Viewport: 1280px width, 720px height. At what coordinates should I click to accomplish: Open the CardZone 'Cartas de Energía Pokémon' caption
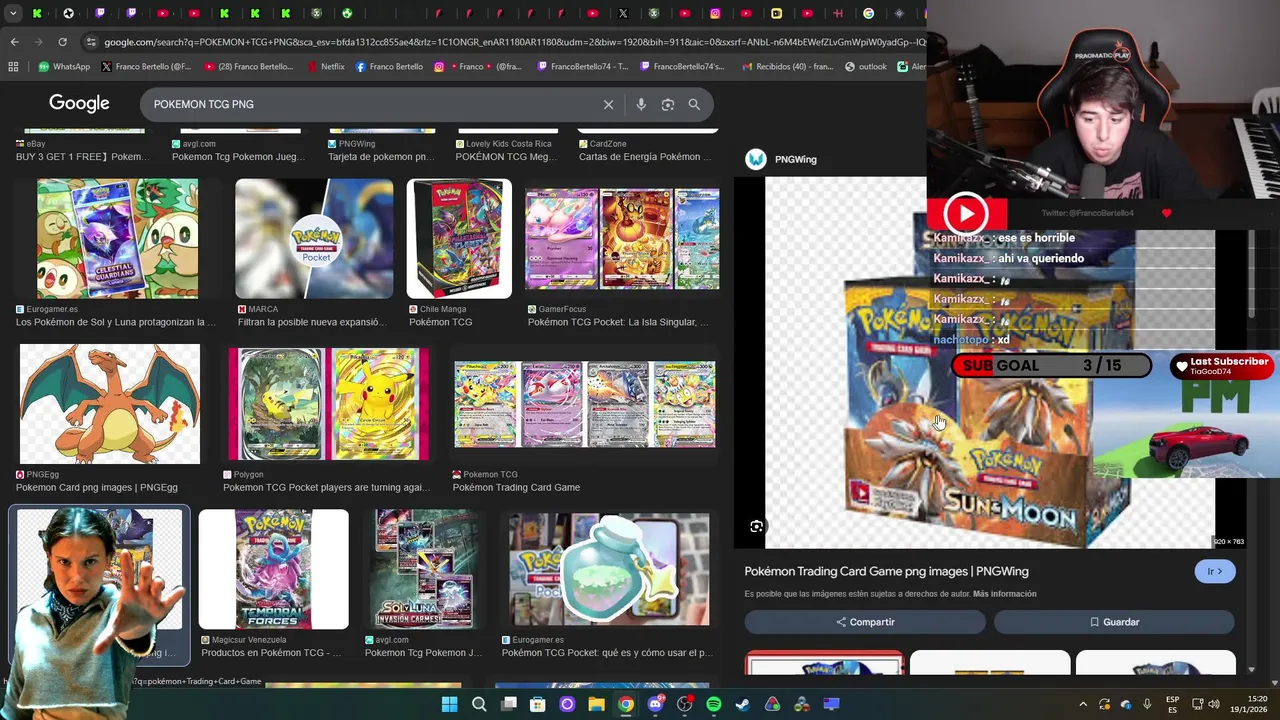pos(645,157)
